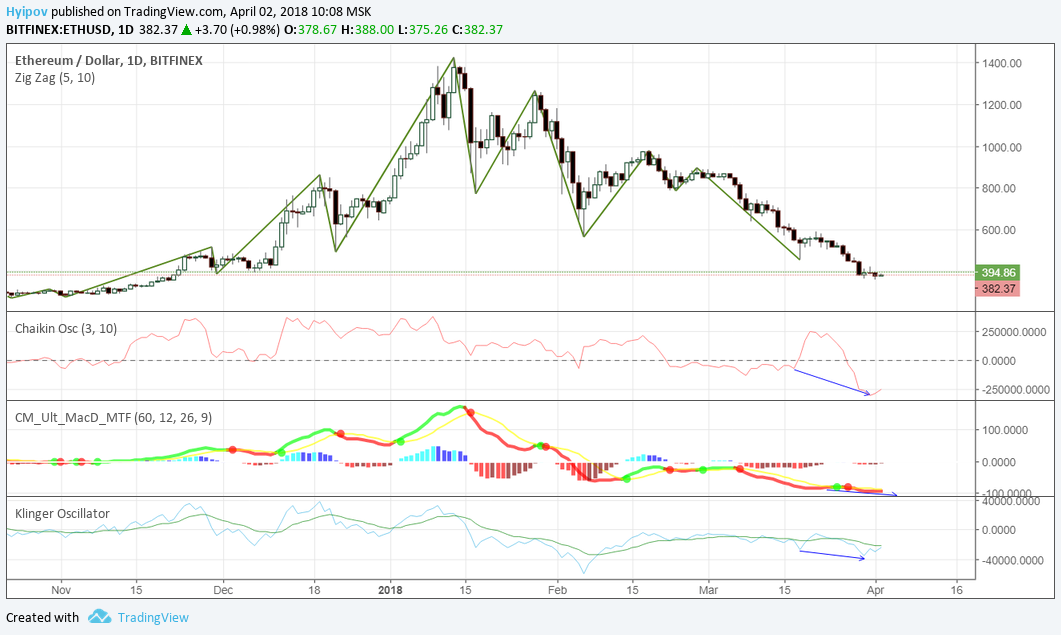Click the green 394.86 price tag
This screenshot has width=1061, height=635.
[x=998, y=273]
